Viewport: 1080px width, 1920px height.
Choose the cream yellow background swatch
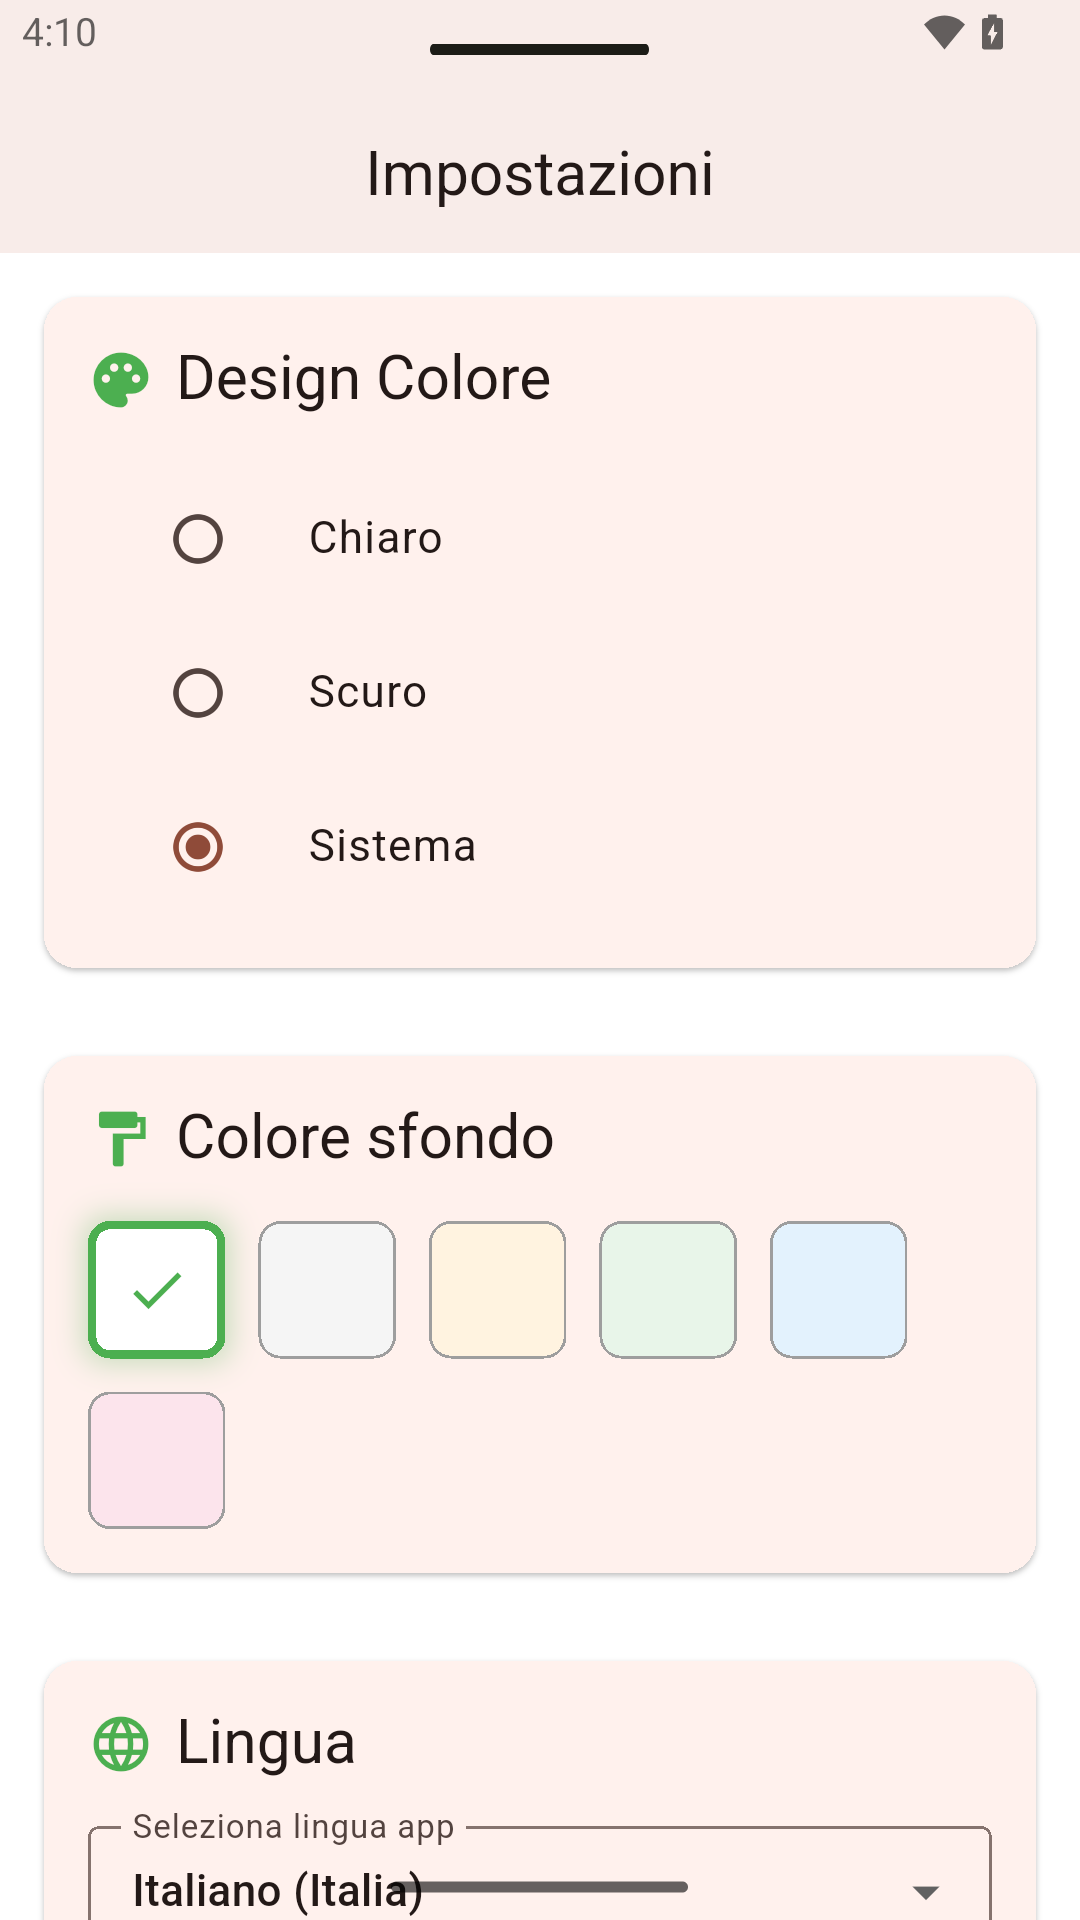point(498,1290)
